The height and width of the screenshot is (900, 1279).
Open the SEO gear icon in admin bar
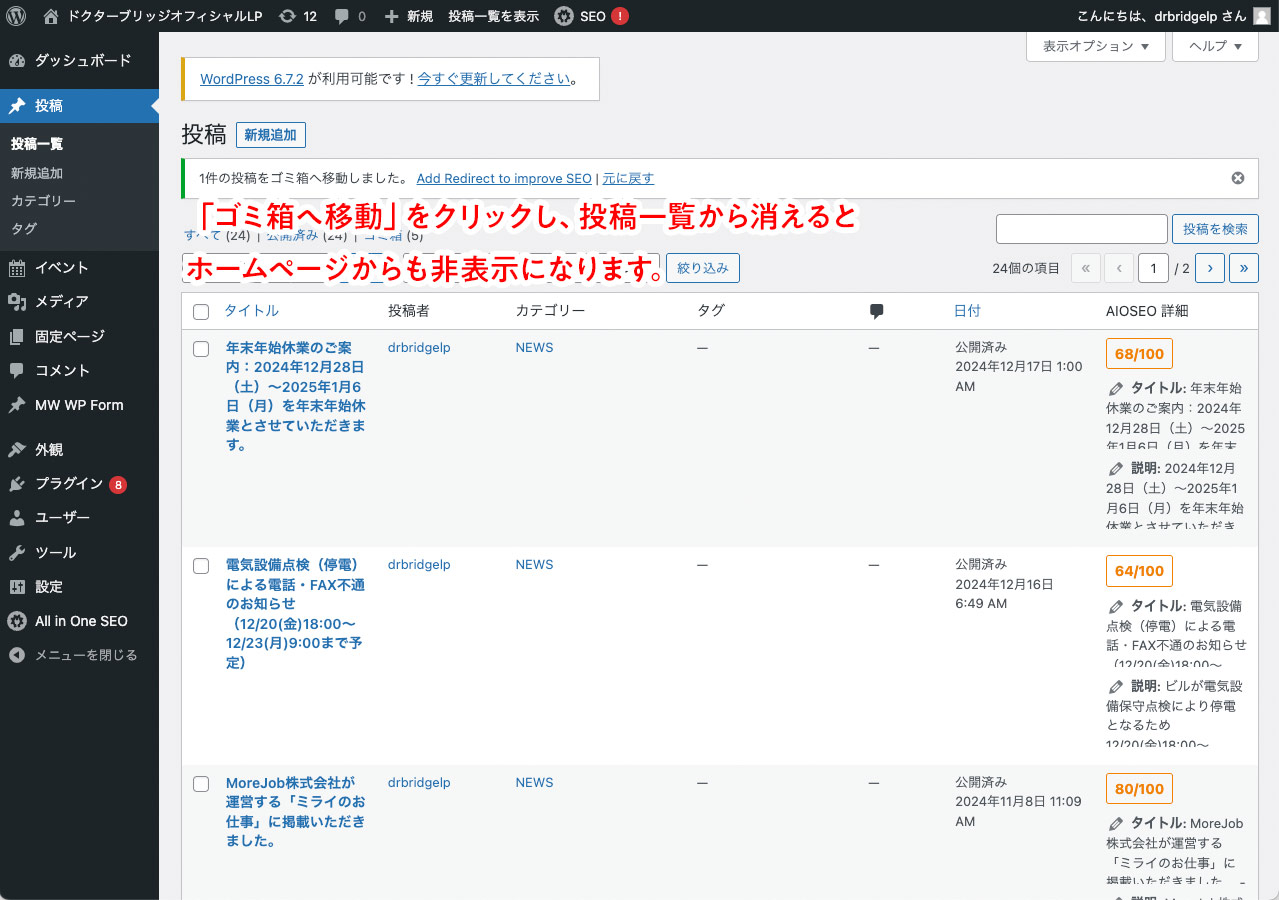pyautogui.click(x=564, y=16)
